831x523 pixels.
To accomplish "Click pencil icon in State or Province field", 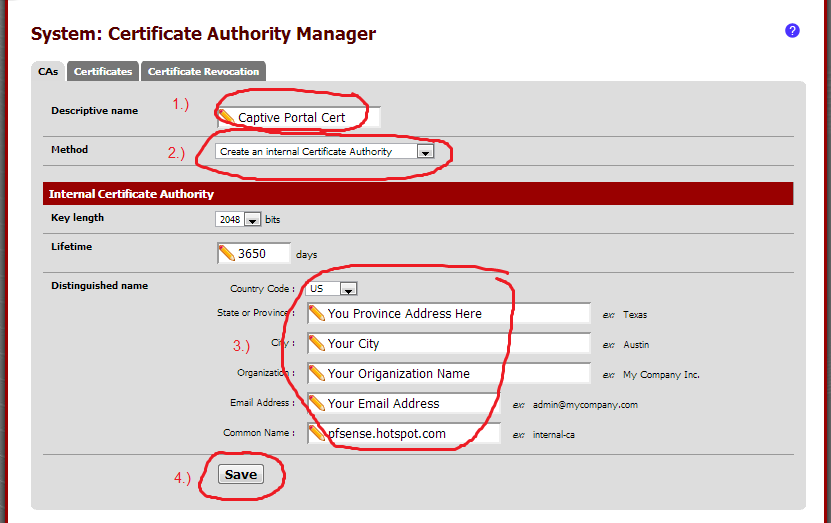I will tap(317, 313).
